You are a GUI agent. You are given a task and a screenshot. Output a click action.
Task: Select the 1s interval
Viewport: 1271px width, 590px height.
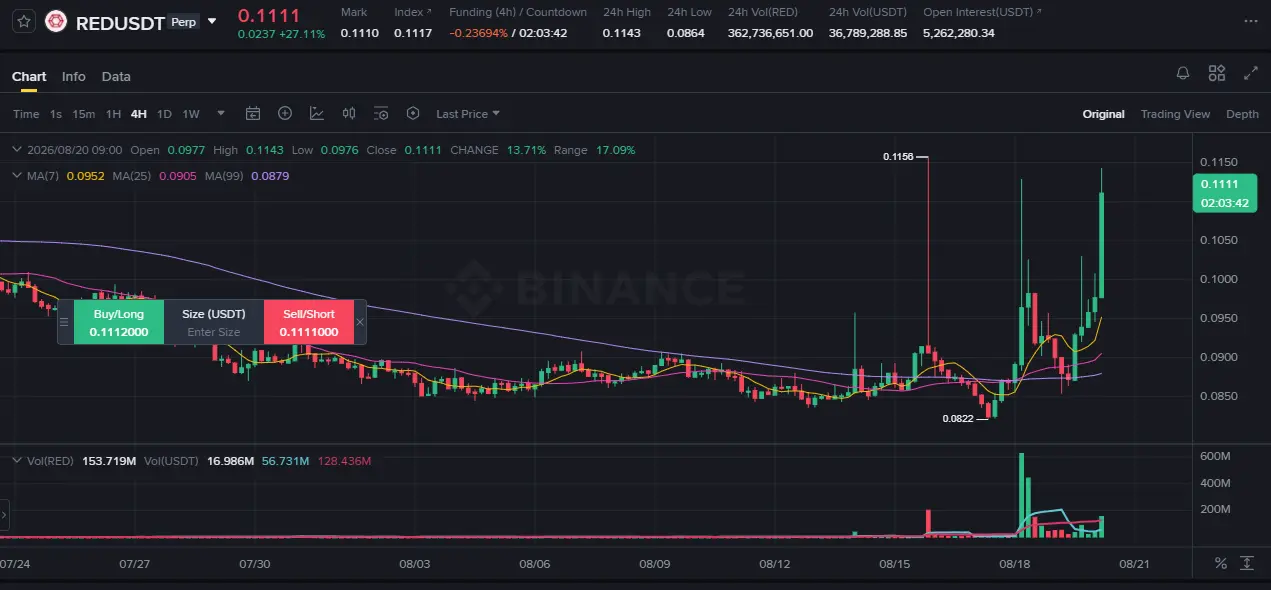pos(56,114)
